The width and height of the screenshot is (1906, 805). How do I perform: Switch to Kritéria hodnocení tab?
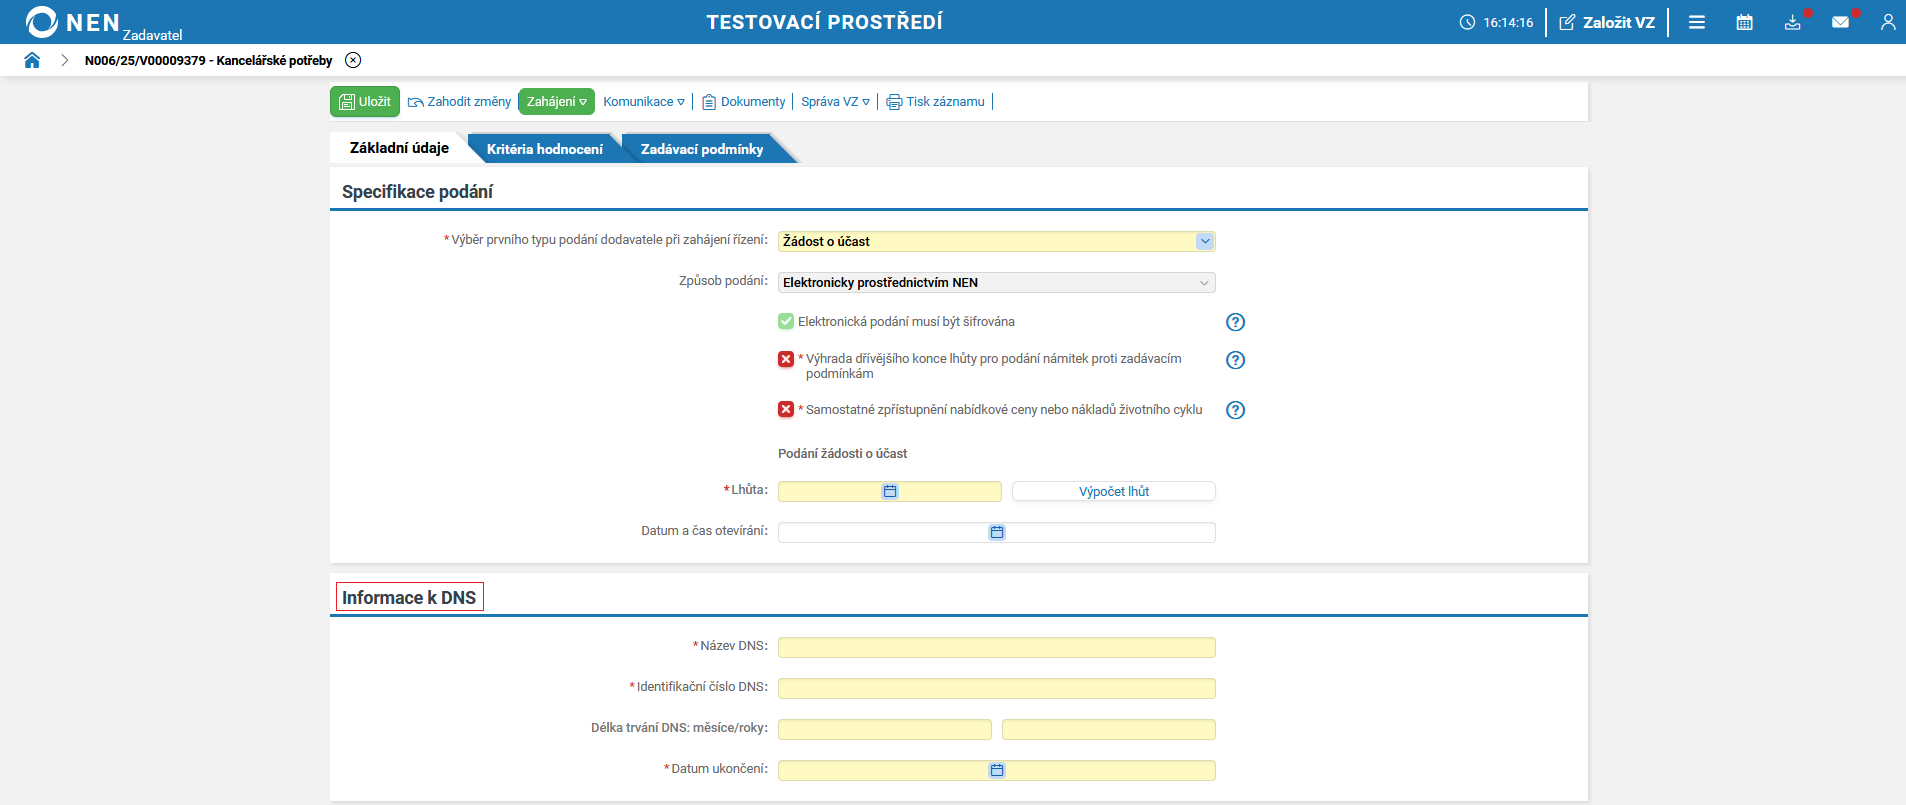(x=544, y=149)
